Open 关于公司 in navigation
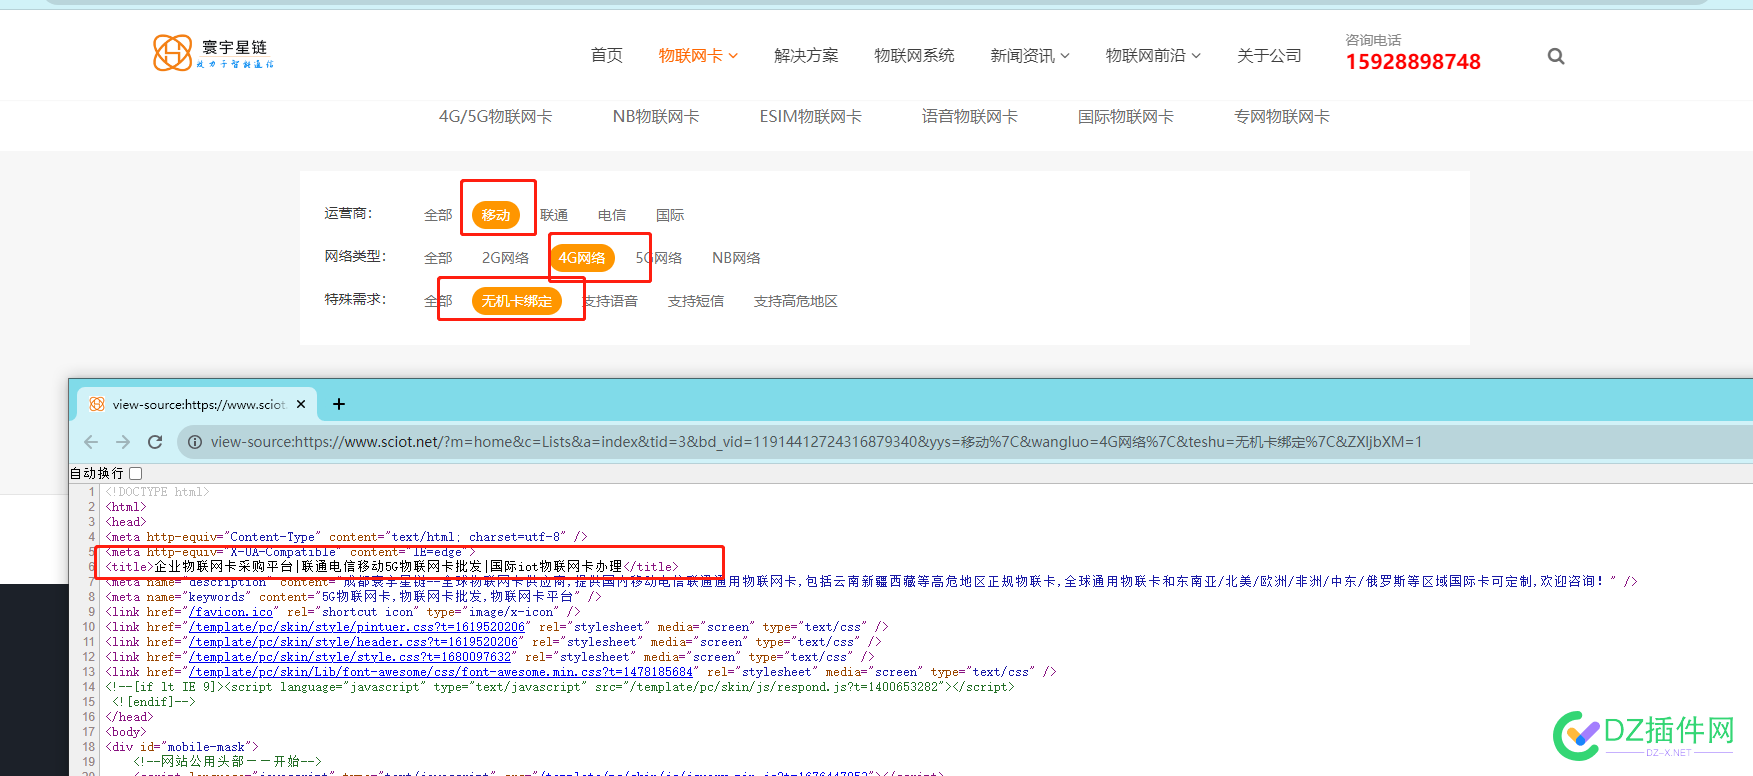This screenshot has height=776, width=1753. coord(1269,56)
